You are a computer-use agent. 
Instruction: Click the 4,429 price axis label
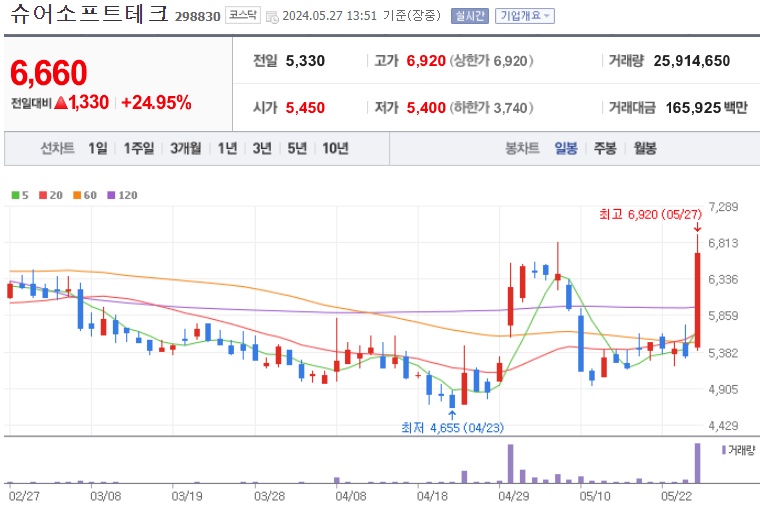[723, 426]
